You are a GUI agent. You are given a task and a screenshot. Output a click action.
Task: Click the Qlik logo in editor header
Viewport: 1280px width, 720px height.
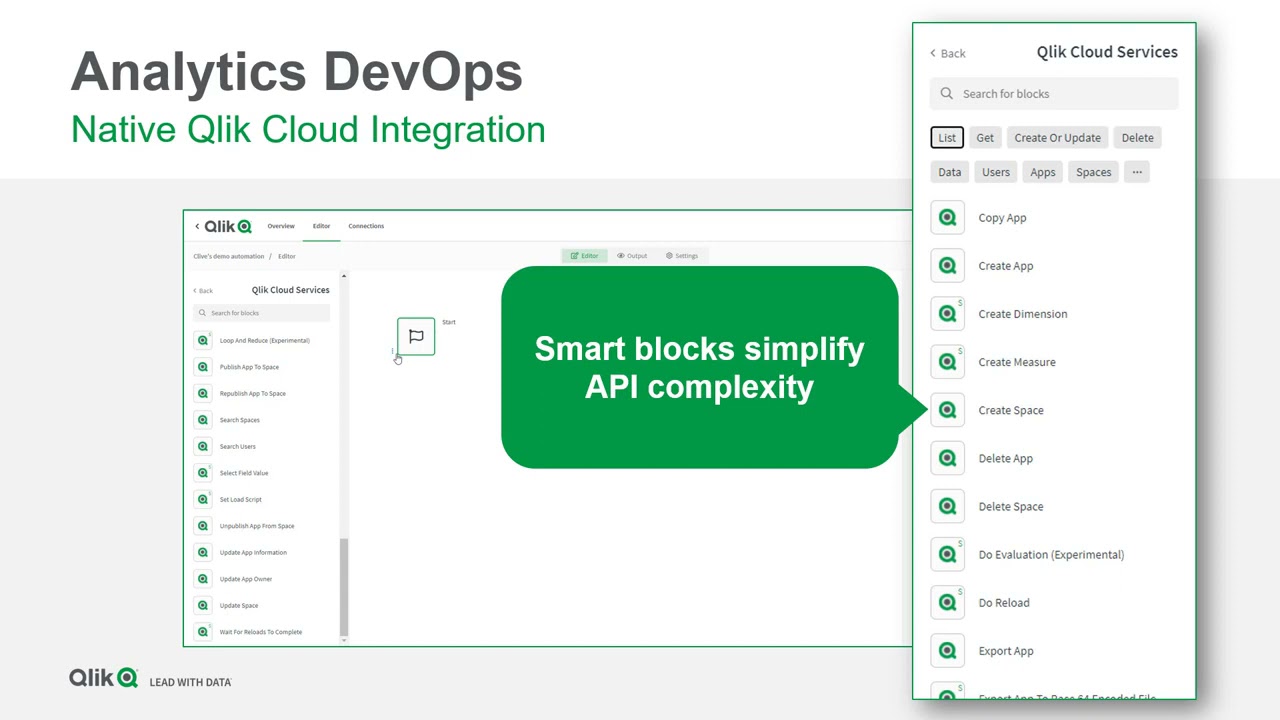point(228,227)
